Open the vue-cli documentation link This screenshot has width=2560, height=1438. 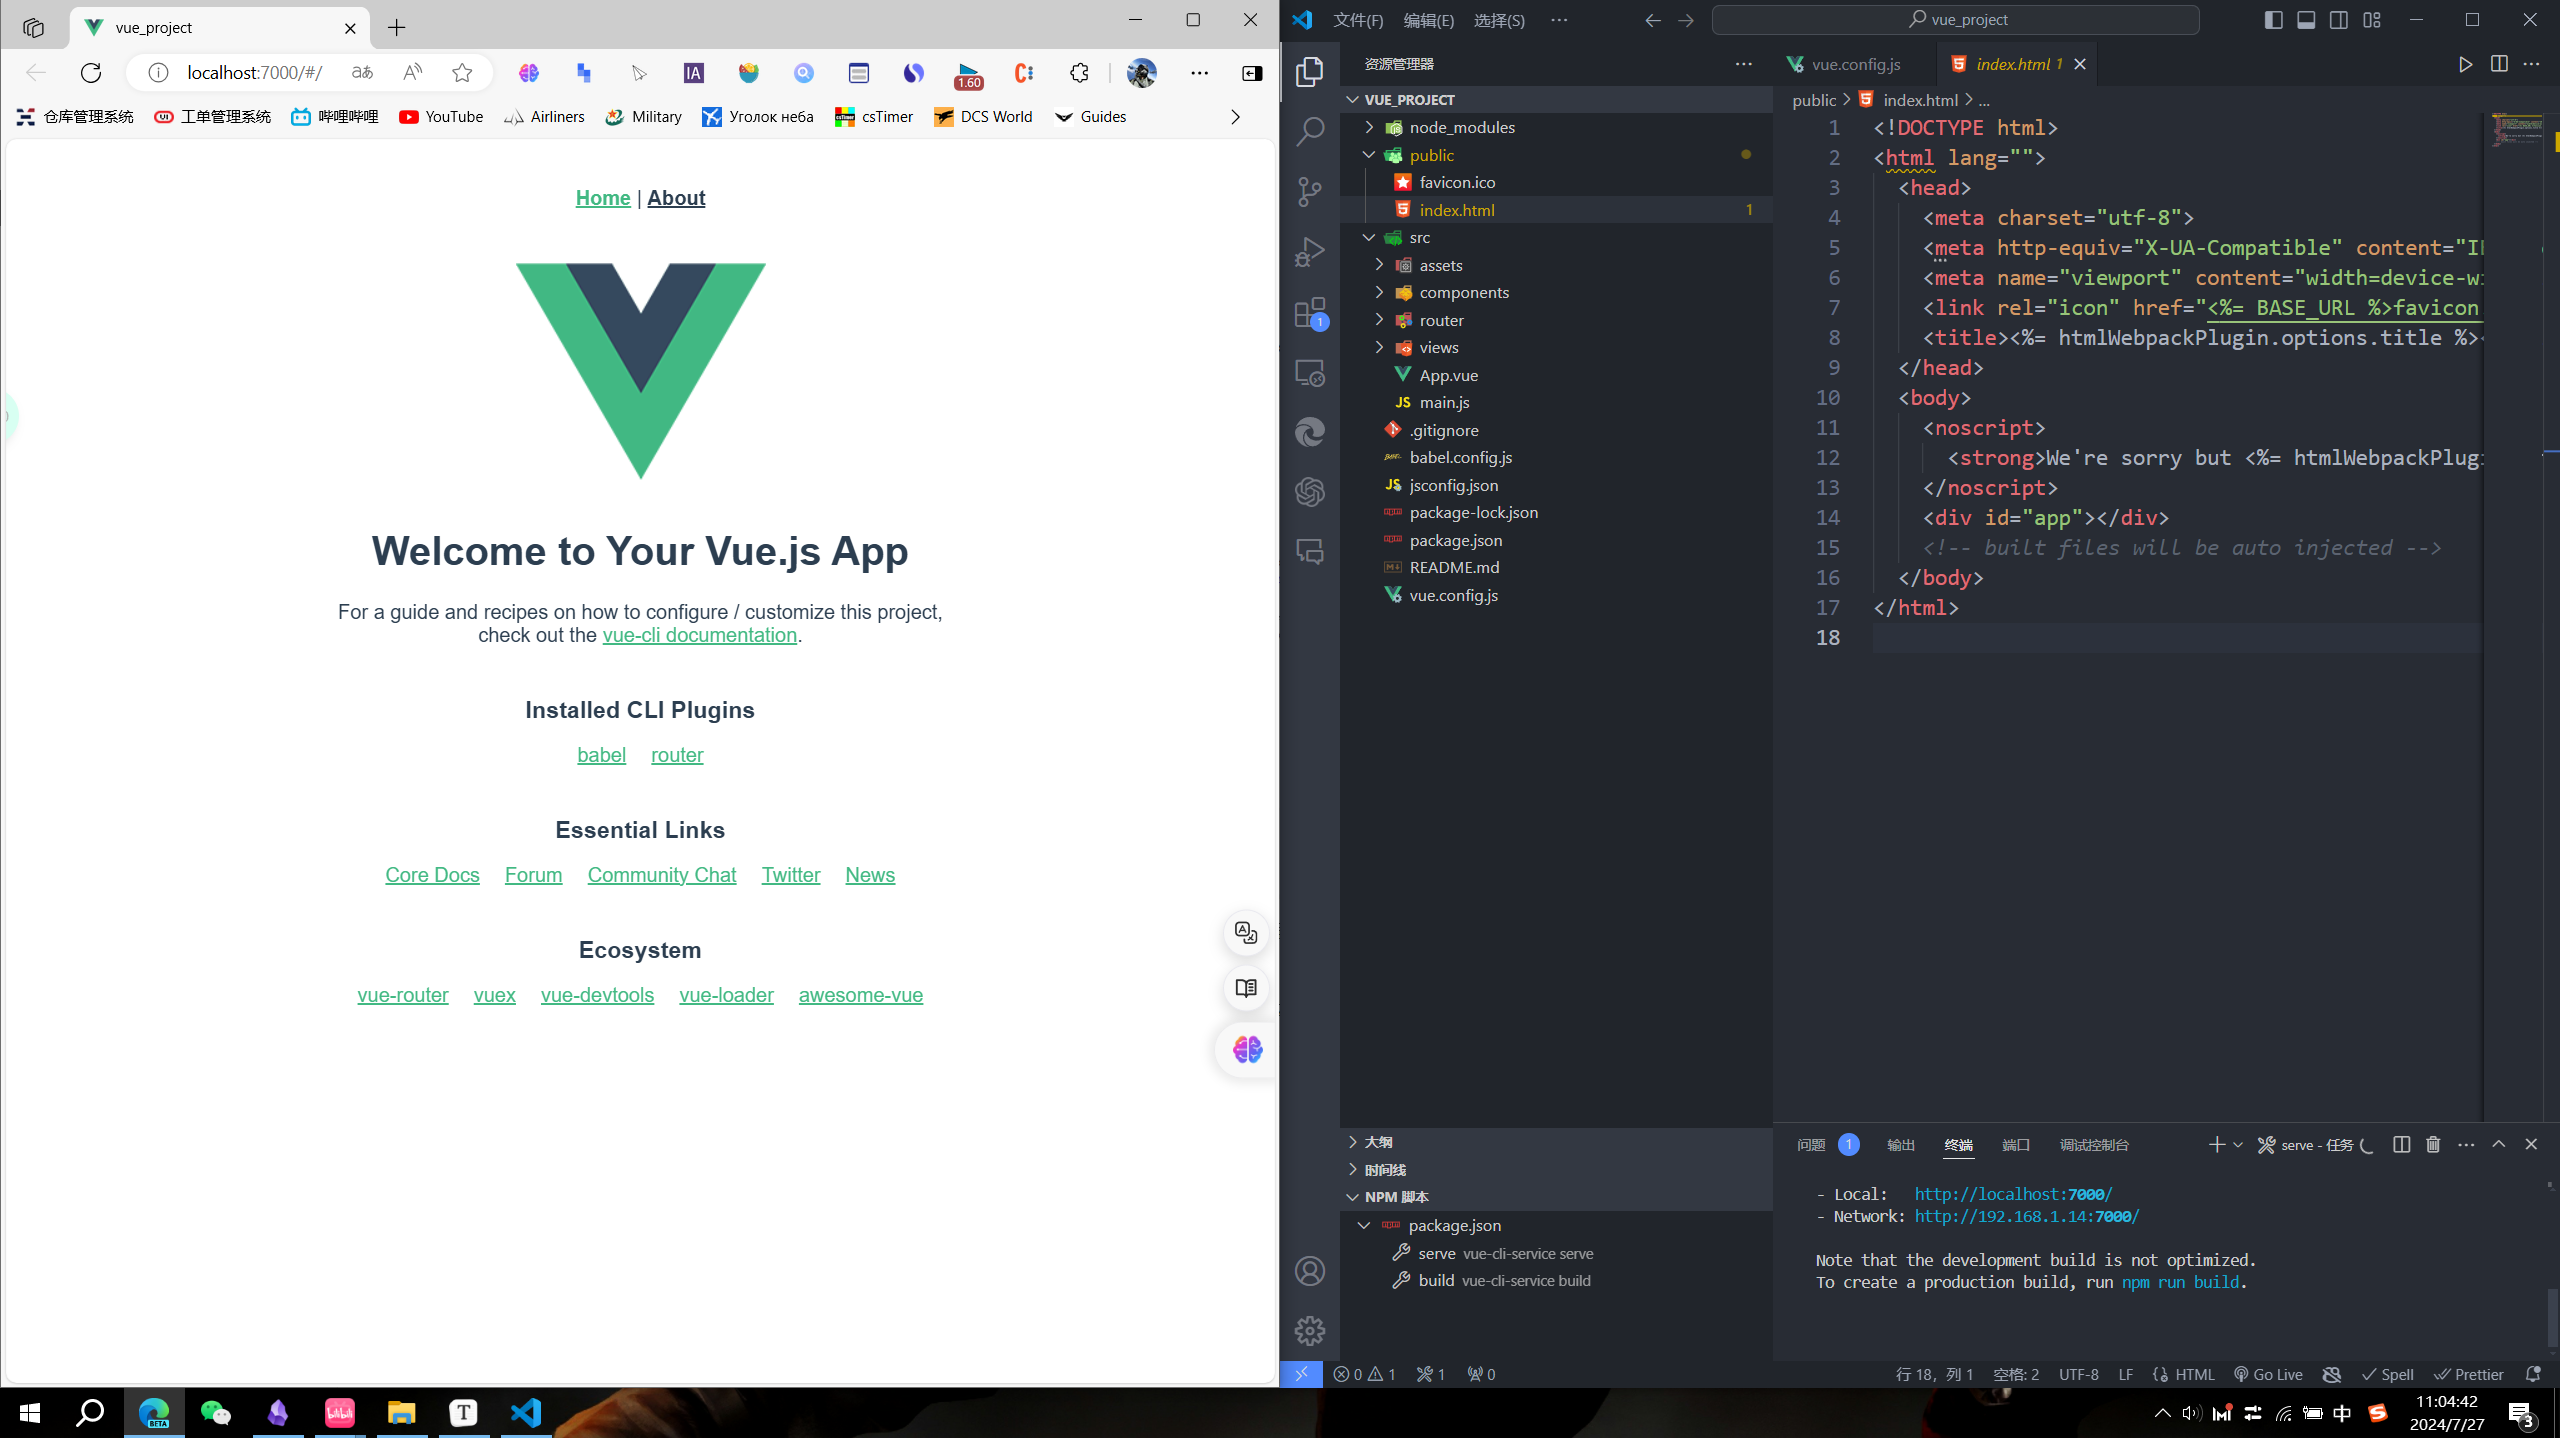(699, 635)
